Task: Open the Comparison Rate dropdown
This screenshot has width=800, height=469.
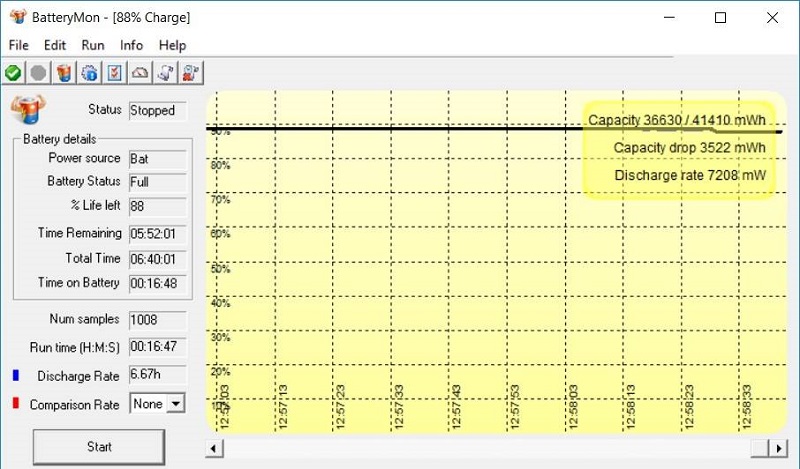Action: tap(176, 404)
